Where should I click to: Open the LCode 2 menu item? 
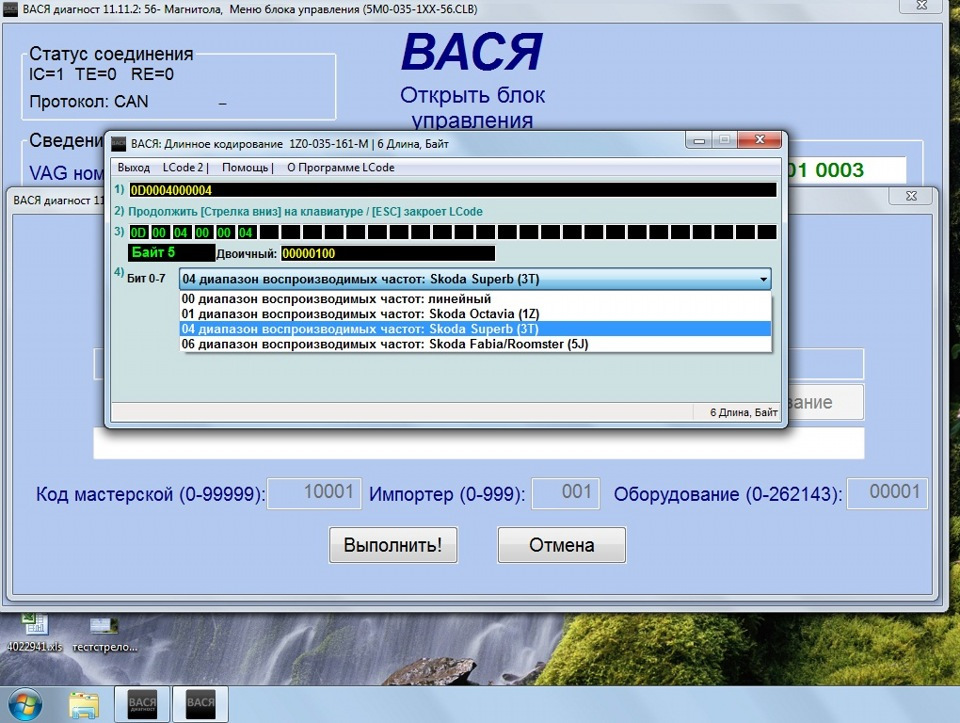click(x=183, y=168)
